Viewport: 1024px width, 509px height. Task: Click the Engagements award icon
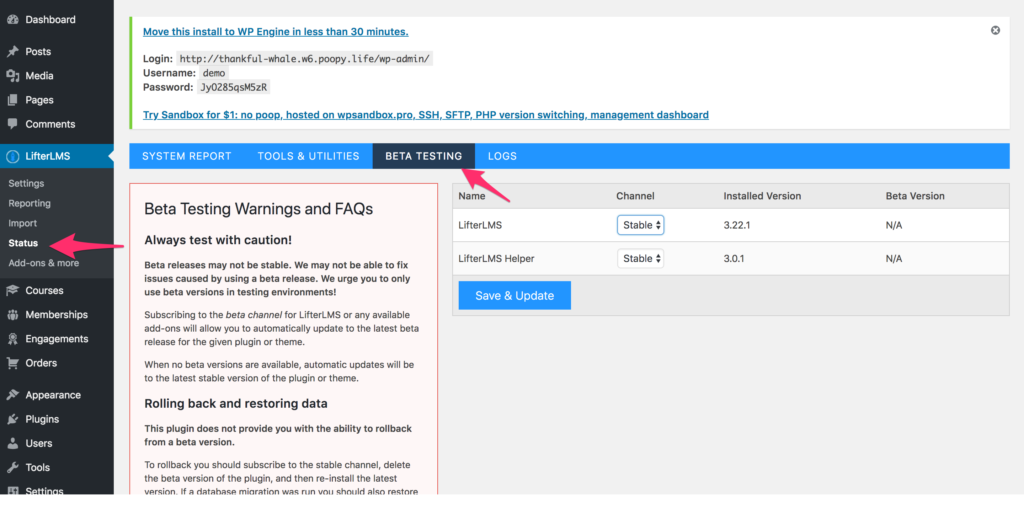point(12,338)
